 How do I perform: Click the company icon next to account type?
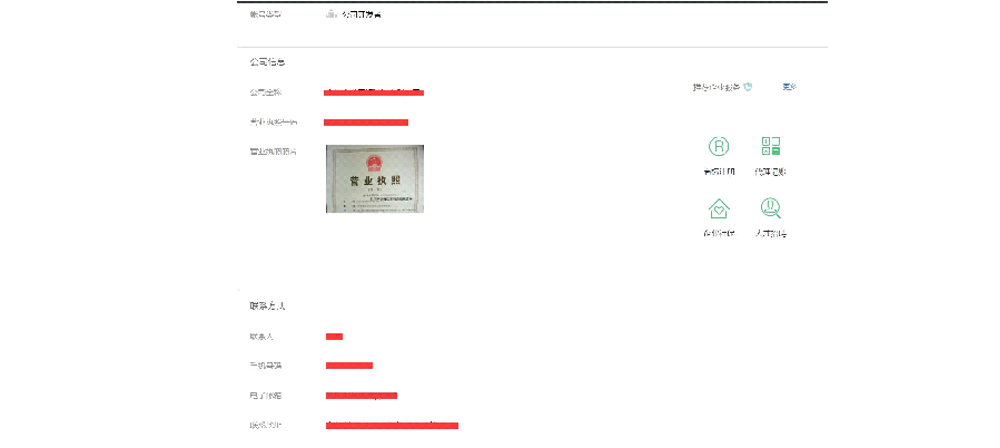(x=331, y=15)
